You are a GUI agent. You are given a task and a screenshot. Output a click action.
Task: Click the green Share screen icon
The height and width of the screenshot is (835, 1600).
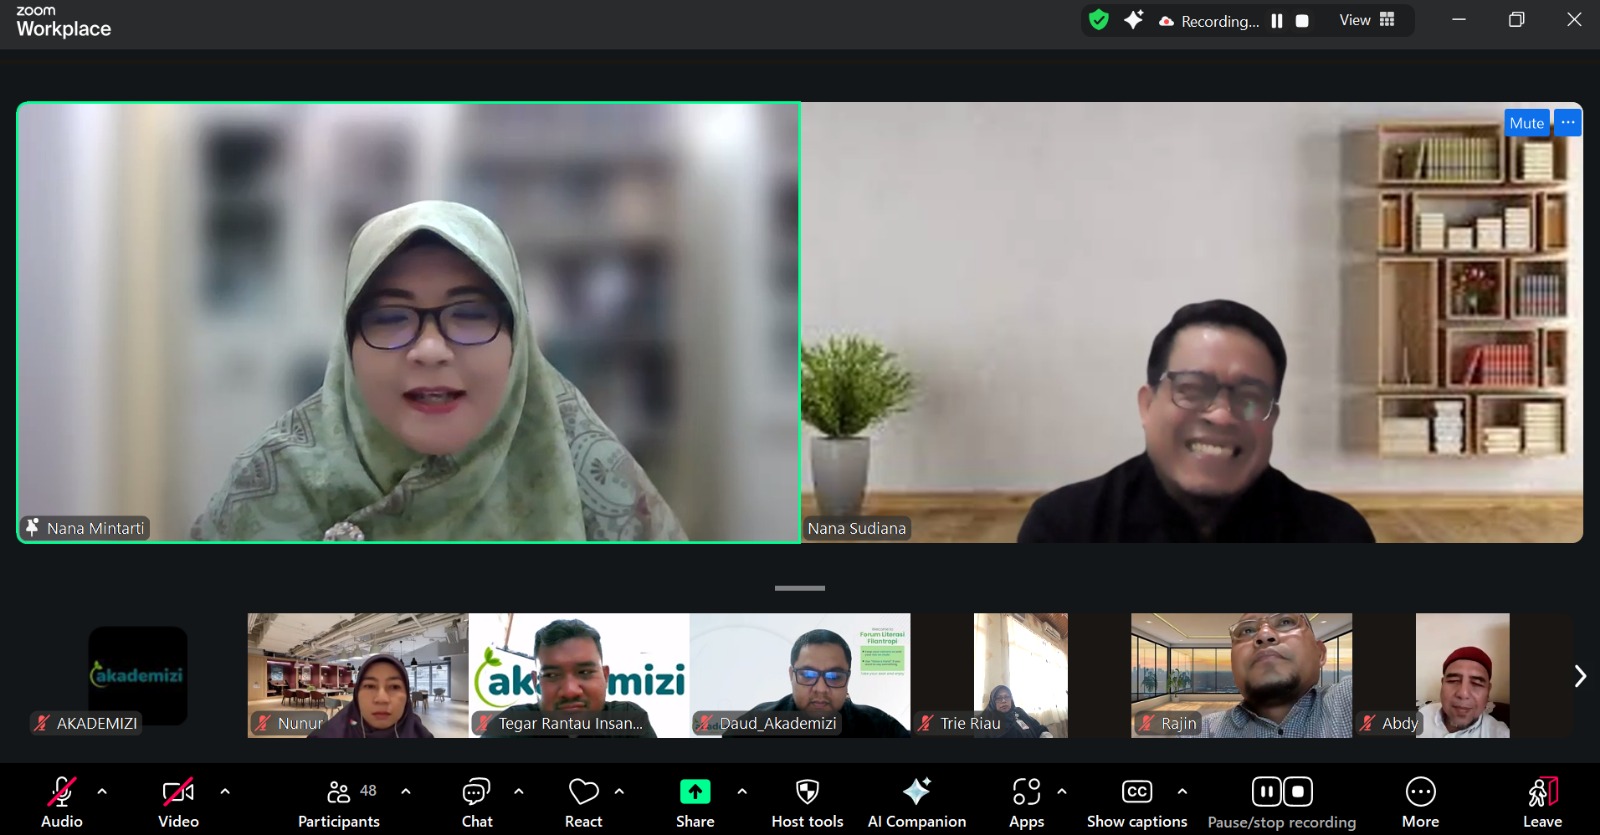coord(695,792)
